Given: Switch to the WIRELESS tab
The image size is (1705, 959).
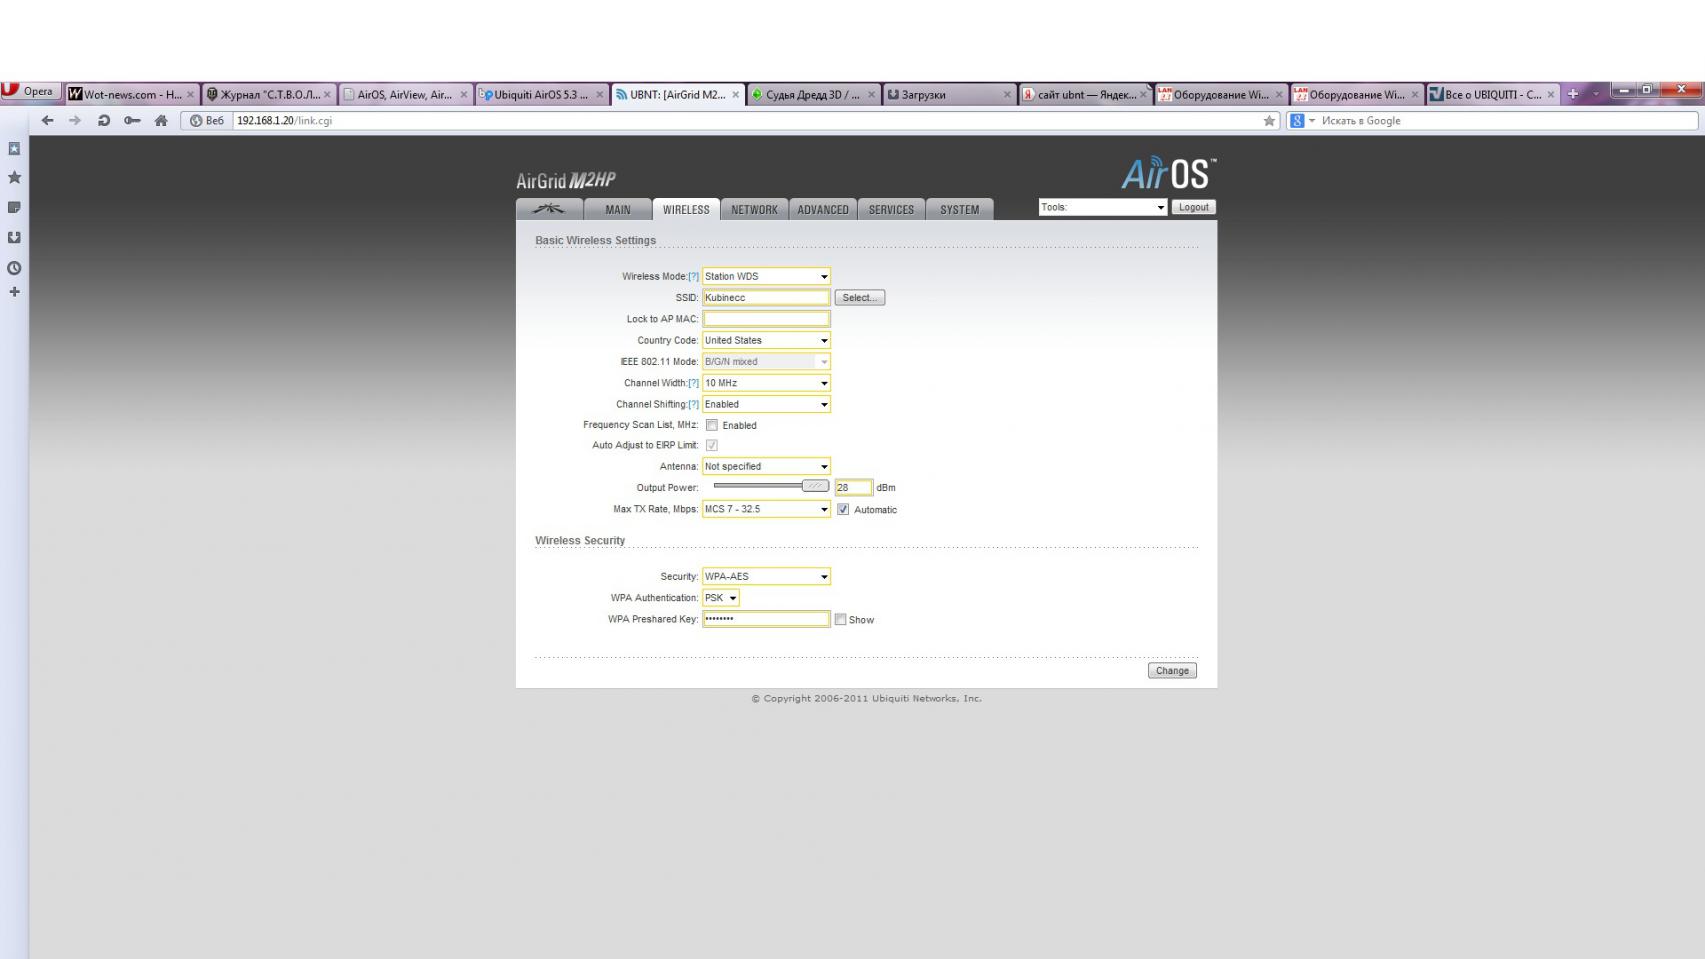Looking at the screenshot, I should (x=686, y=209).
